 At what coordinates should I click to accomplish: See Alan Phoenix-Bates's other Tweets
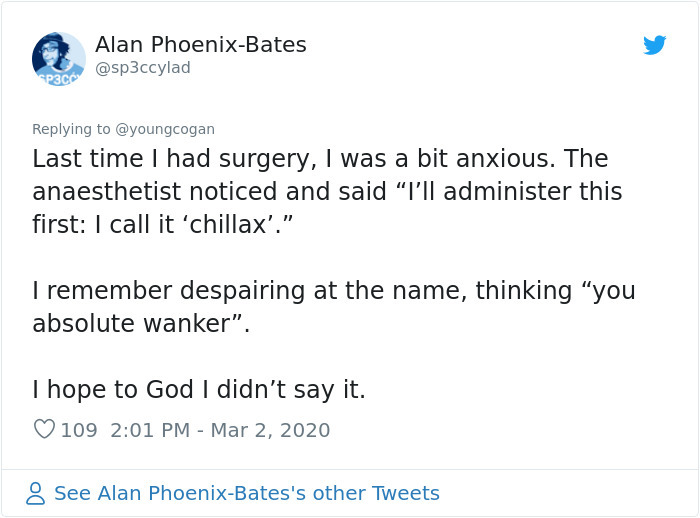[247, 493]
